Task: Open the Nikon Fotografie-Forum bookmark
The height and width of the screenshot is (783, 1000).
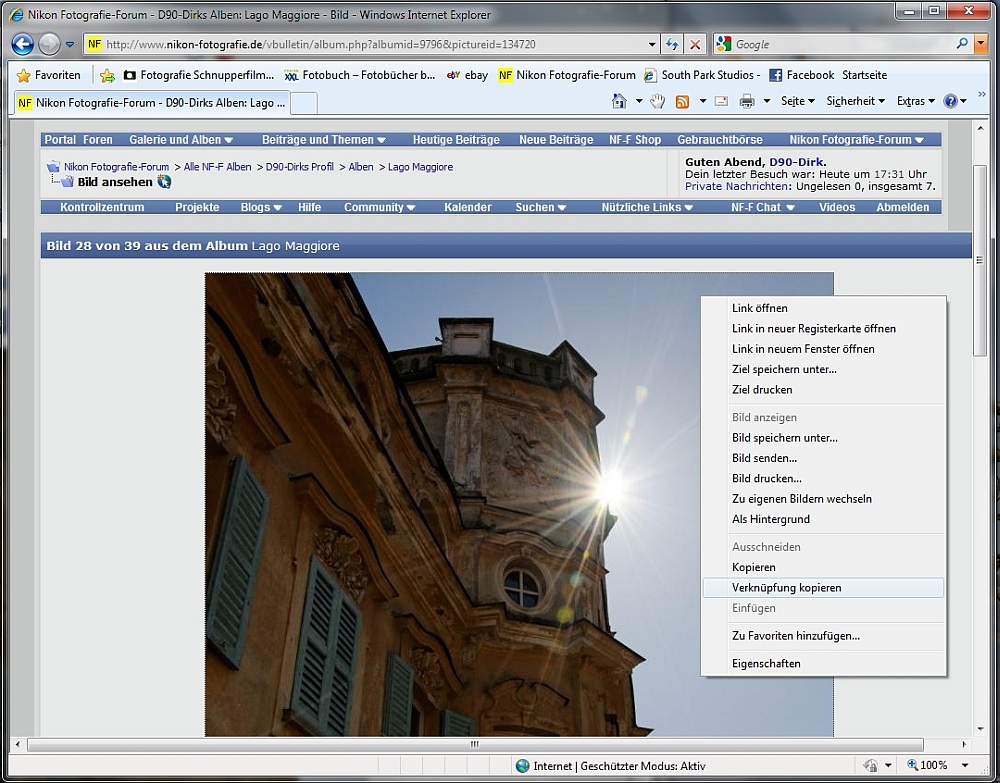Action: (x=568, y=75)
